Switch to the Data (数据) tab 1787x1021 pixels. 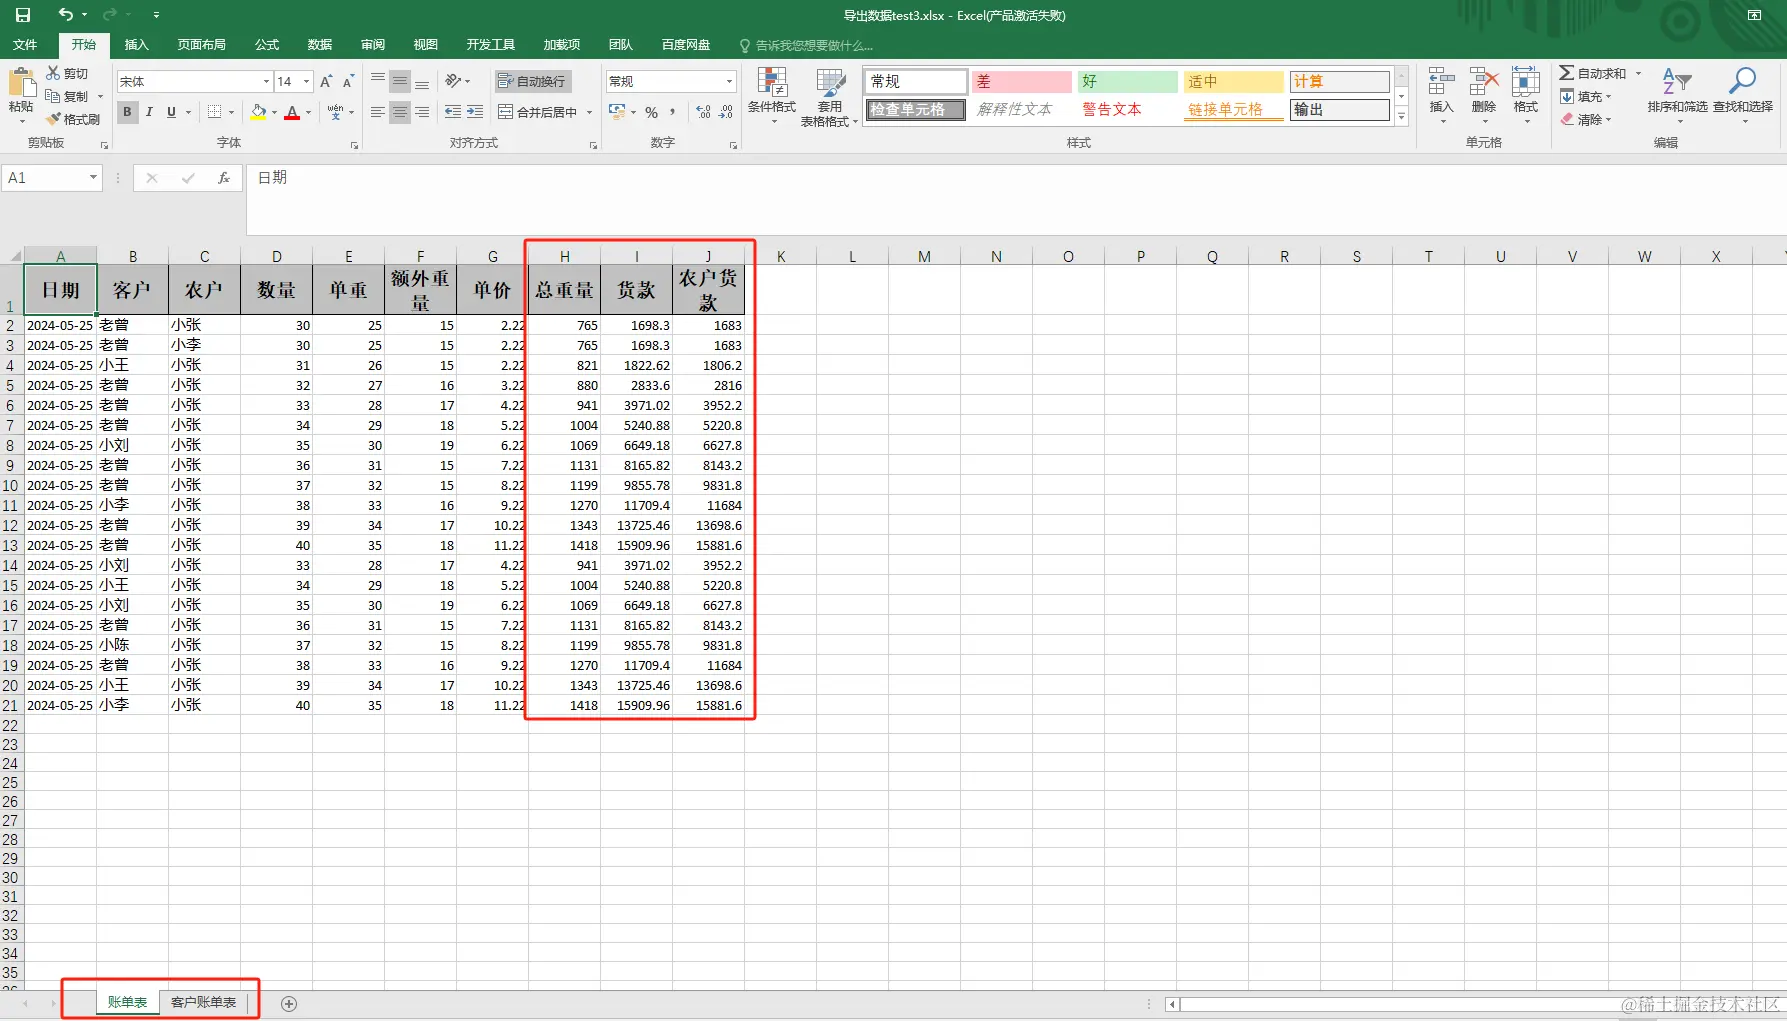(320, 45)
